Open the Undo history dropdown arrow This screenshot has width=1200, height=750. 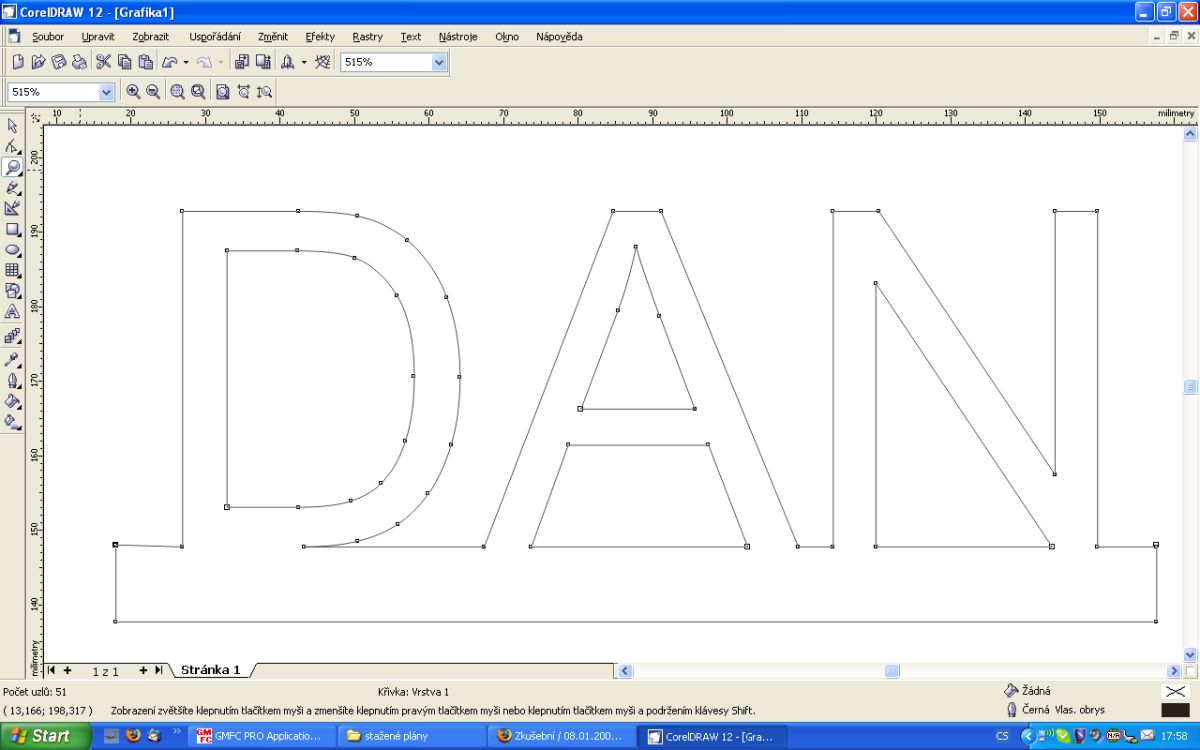186,62
